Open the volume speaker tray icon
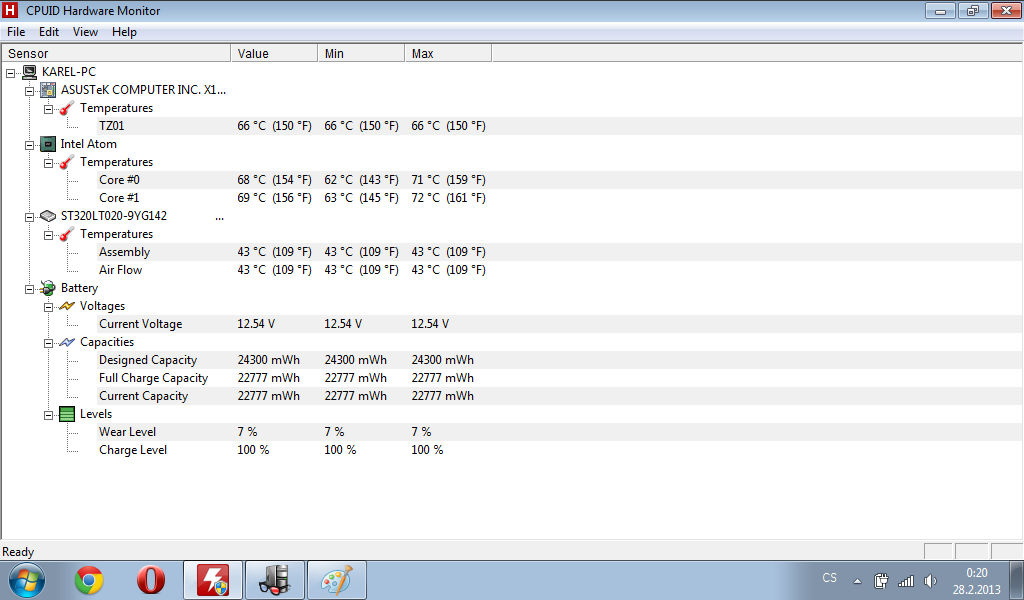Screen dimensions: 1024x600 (931, 580)
